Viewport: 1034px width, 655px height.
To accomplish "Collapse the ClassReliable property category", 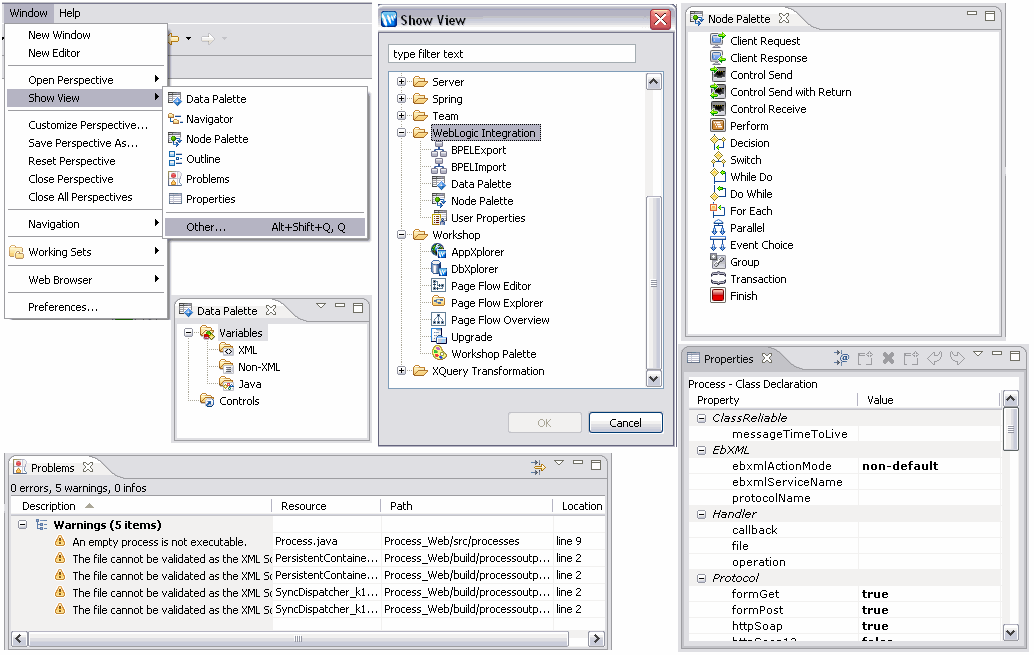I will point(702,418).
